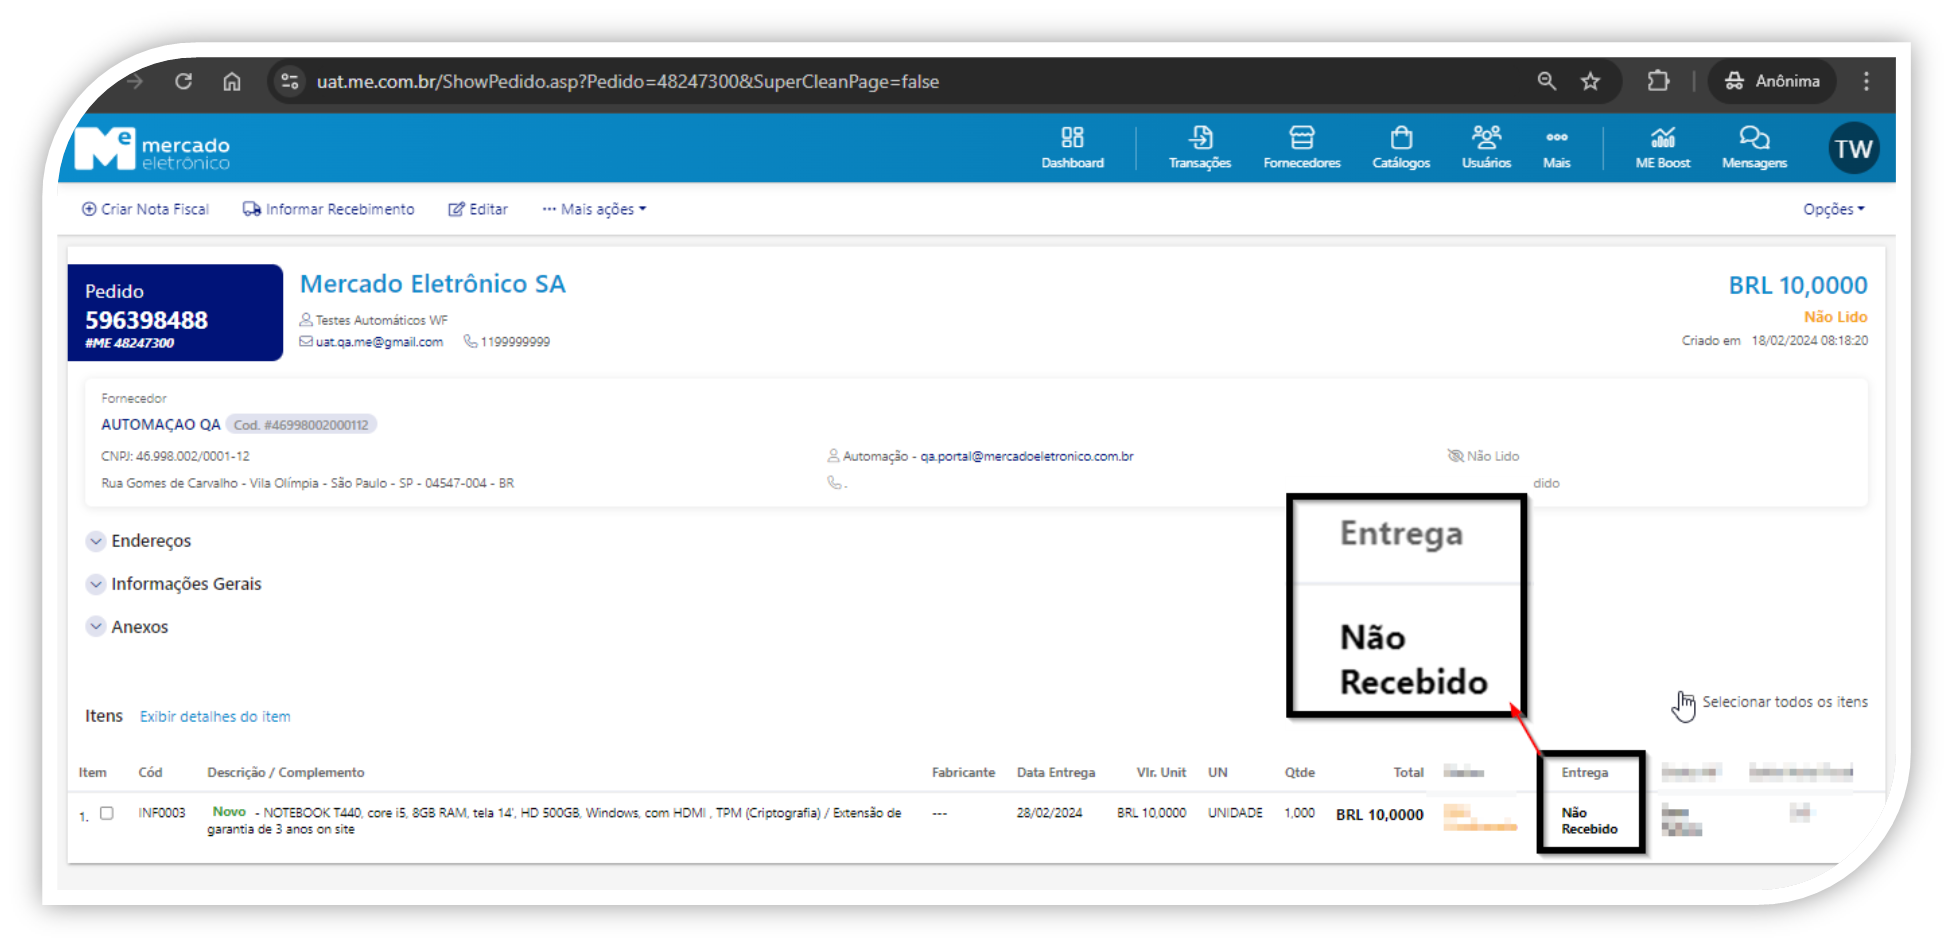Open Mais ações dropdown

pyautogui.click(x=594, y=209)
